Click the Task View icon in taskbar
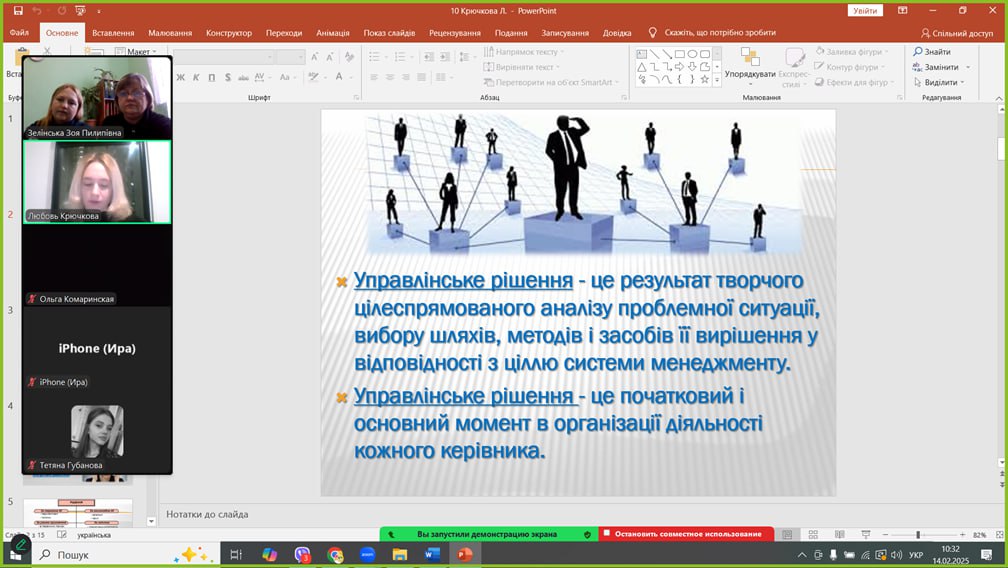Screen dimensions: 1008x568 pos(237,554)
